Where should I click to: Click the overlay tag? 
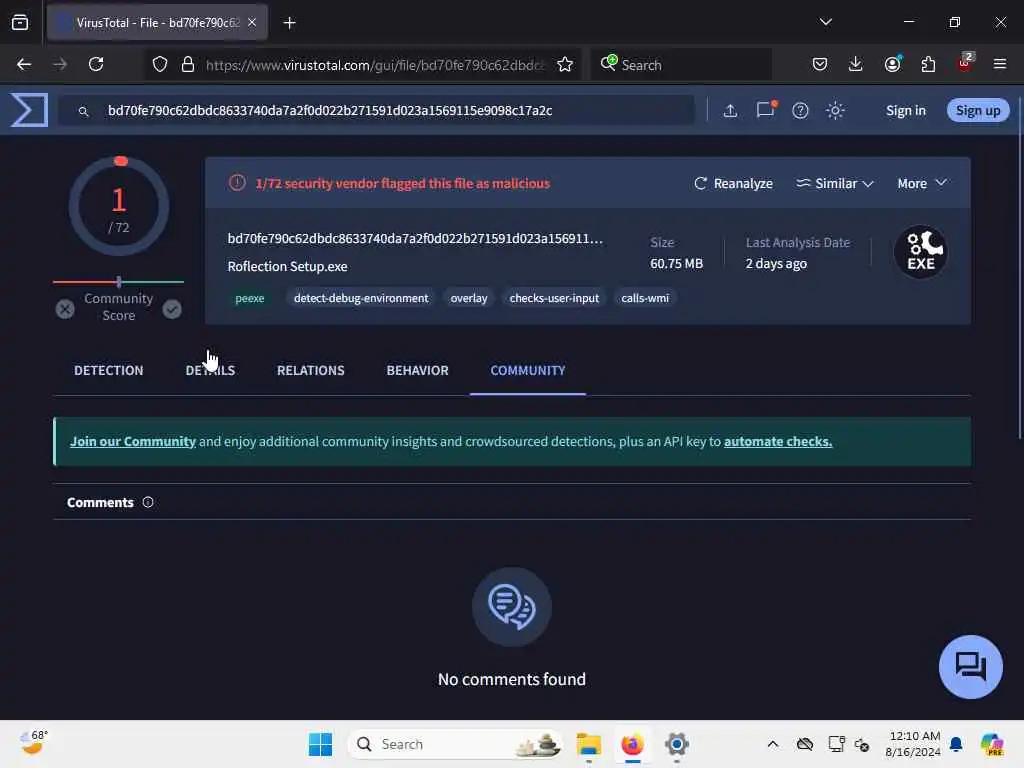point(469,298)
